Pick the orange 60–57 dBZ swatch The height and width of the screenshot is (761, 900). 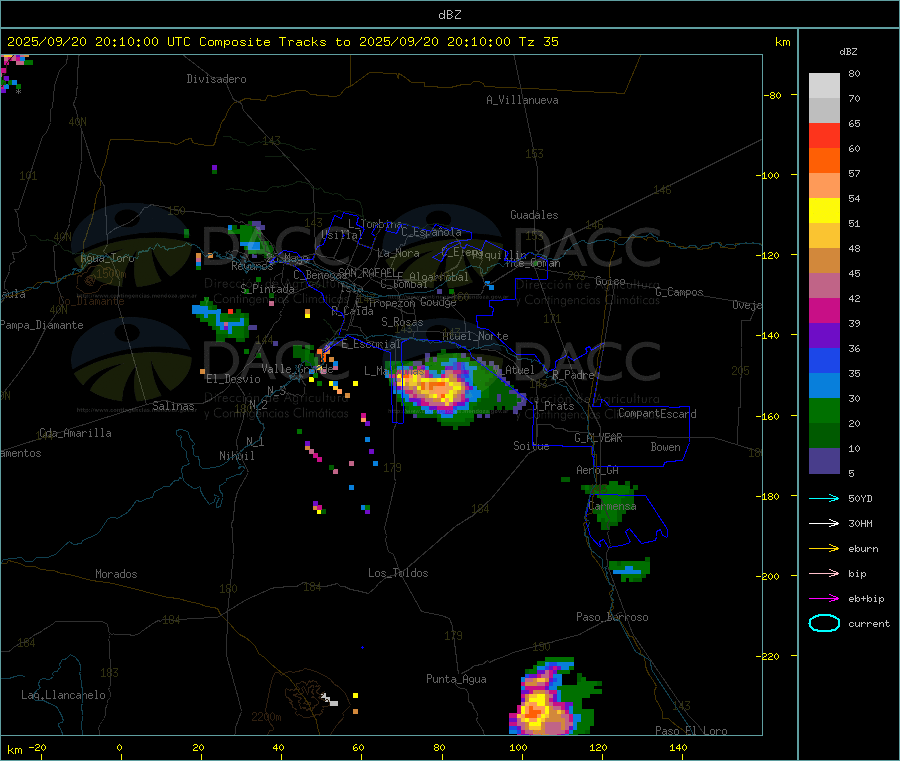(x=824, y=161)
